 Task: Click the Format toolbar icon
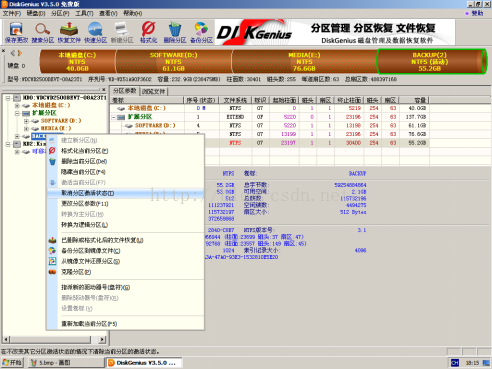pos(148,32)
